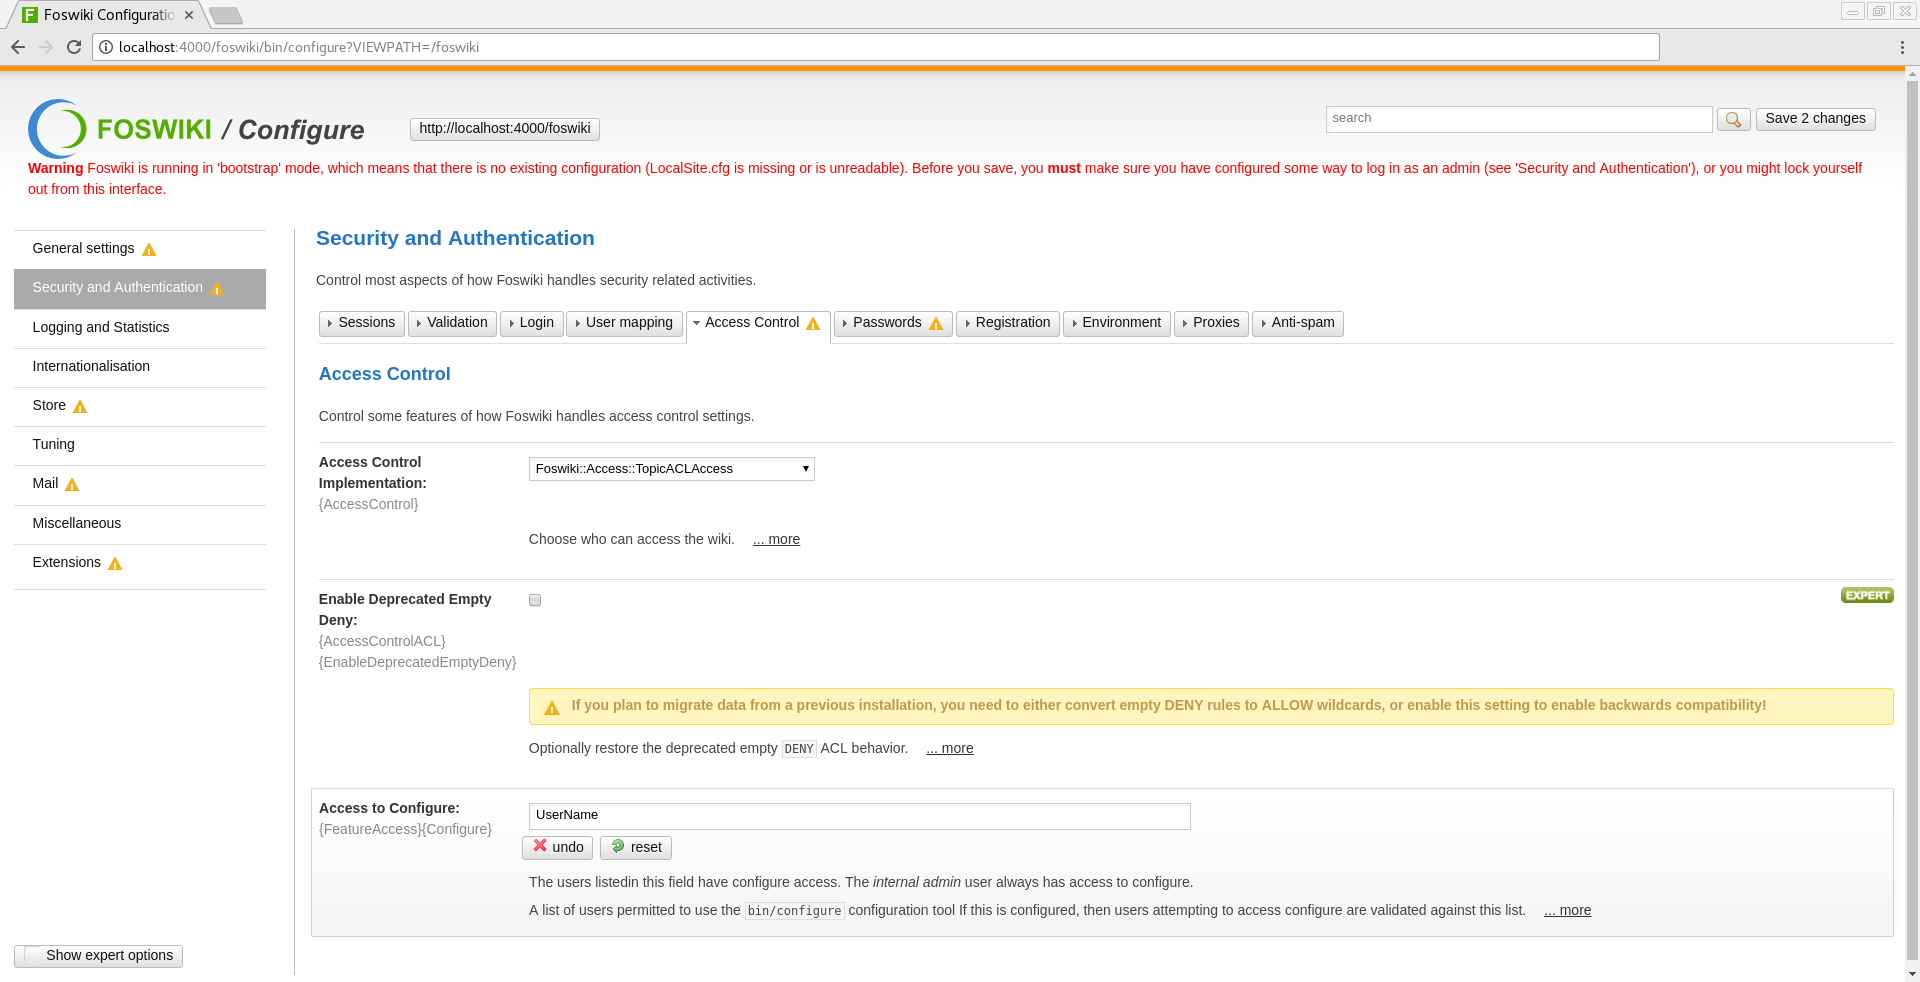Click the green EXPERT badge

(x=1867, y=595)
